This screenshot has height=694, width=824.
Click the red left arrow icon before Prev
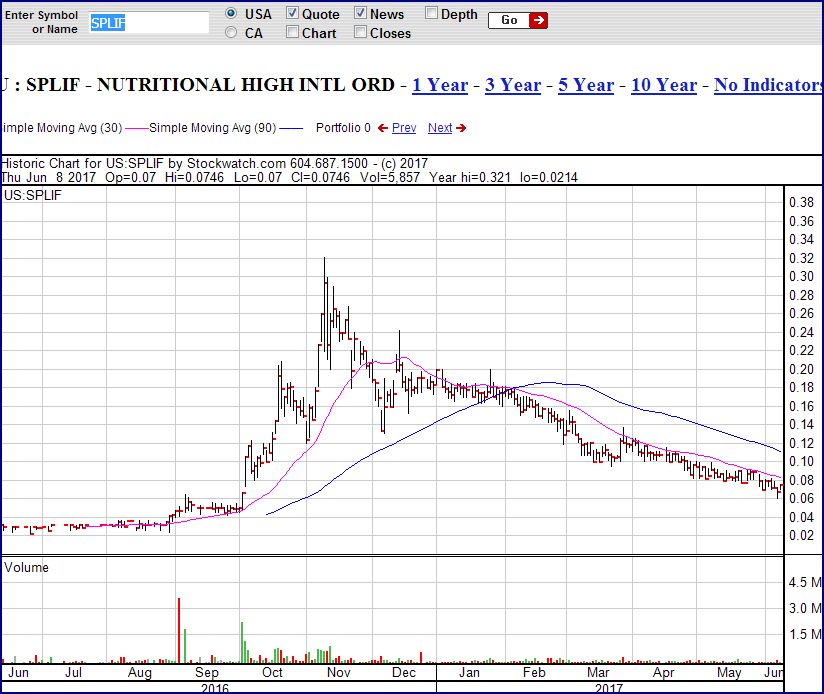[x=384, y=128]
